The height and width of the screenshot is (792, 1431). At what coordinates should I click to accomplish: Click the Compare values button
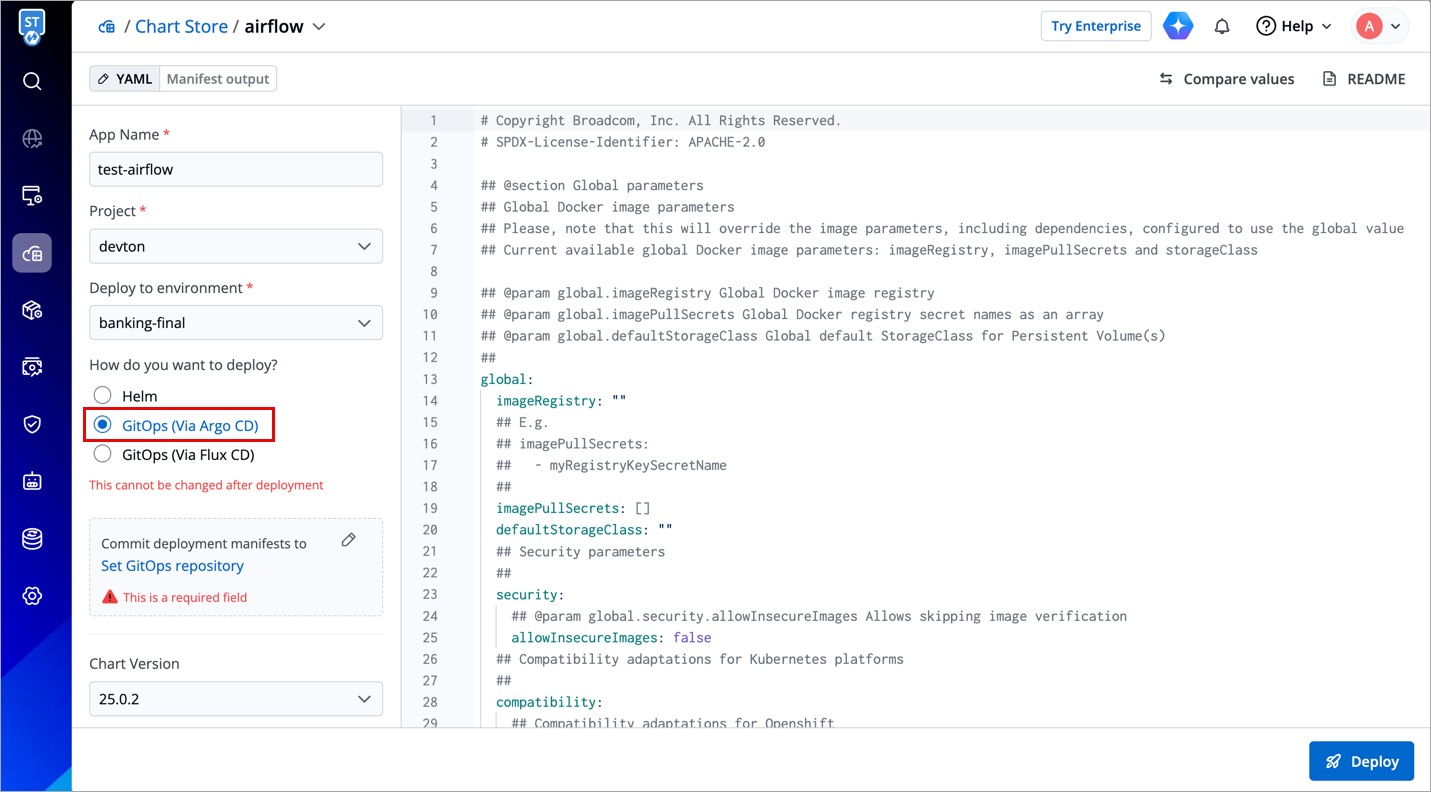pos(1226,79)
